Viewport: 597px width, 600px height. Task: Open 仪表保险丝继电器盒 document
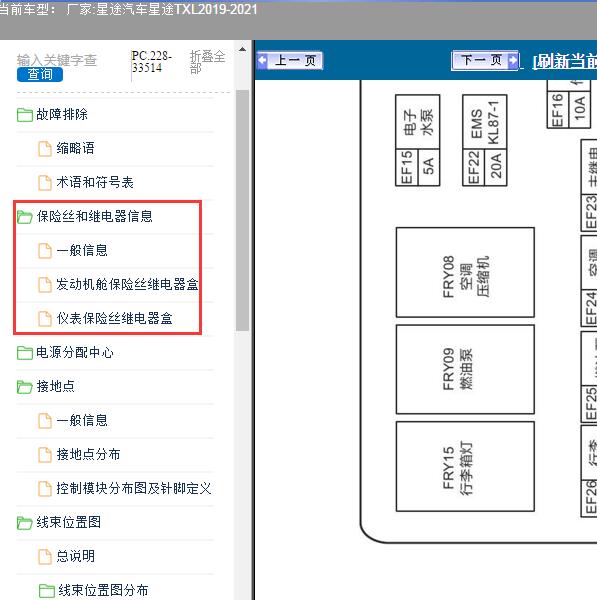(x=114, y=318)
